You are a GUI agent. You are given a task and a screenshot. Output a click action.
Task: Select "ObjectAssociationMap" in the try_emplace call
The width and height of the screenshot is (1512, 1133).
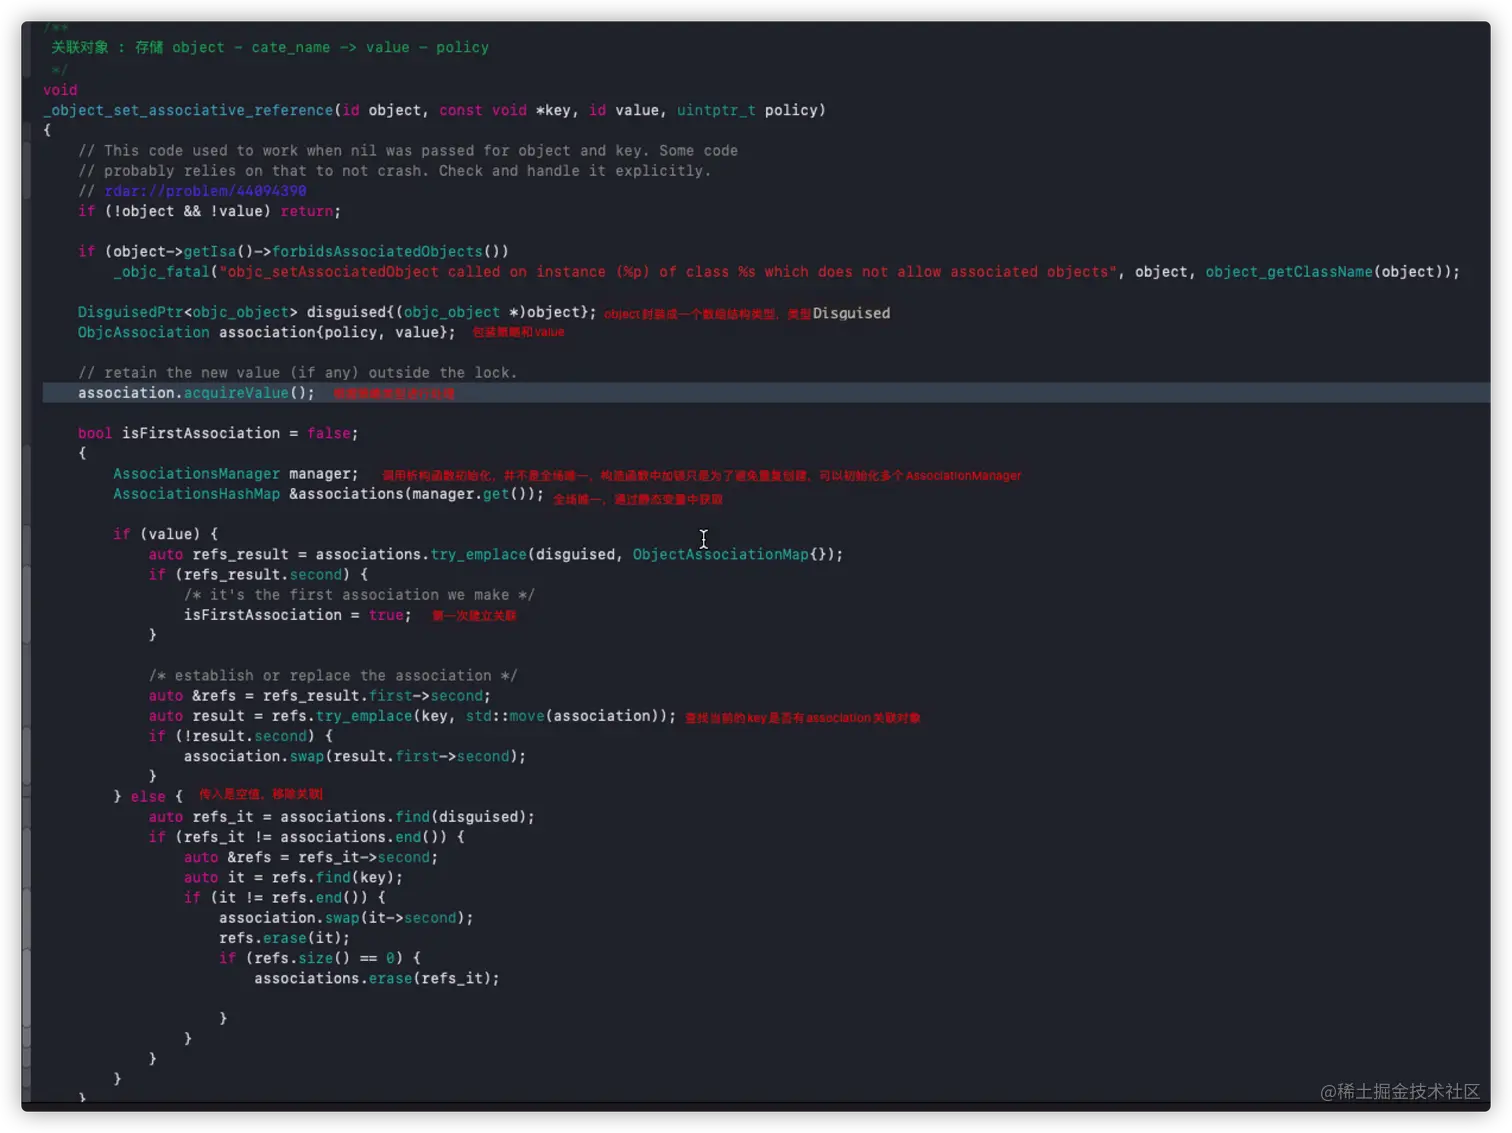(720, 554)
